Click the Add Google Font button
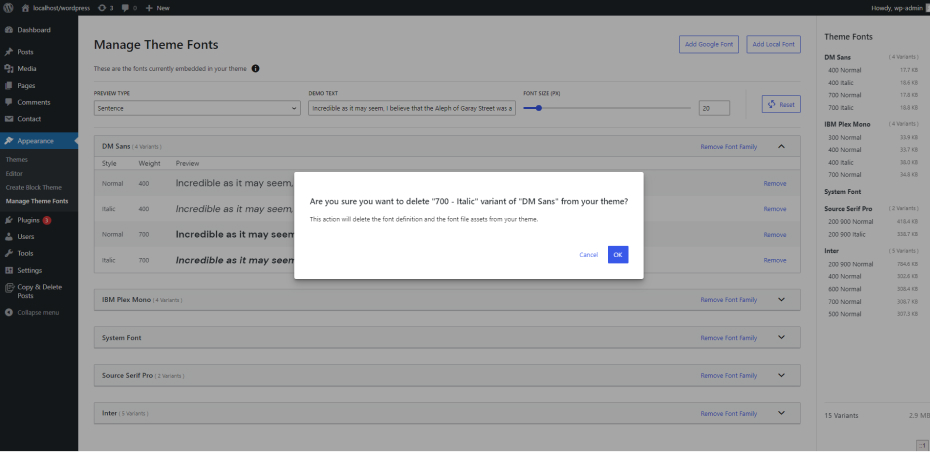The width and height of the screenshot is (930, 452). pos(709,44)
